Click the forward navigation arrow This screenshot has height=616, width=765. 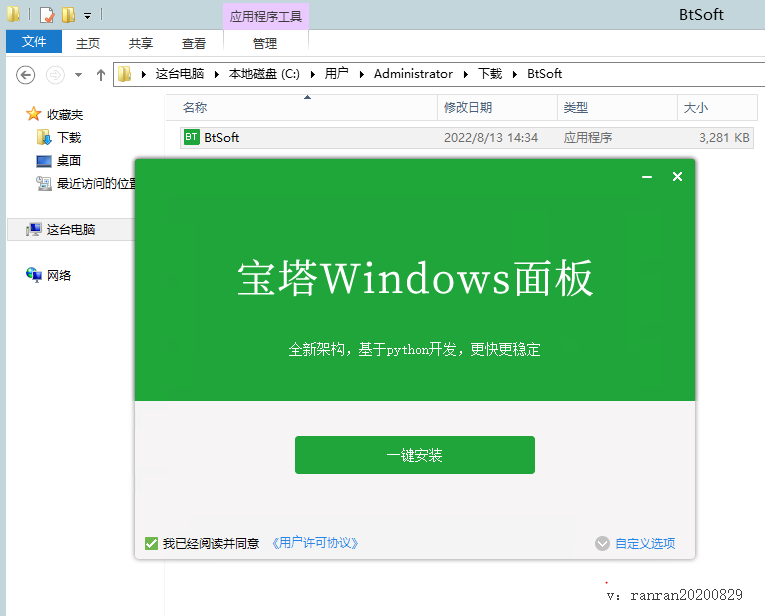55,75
